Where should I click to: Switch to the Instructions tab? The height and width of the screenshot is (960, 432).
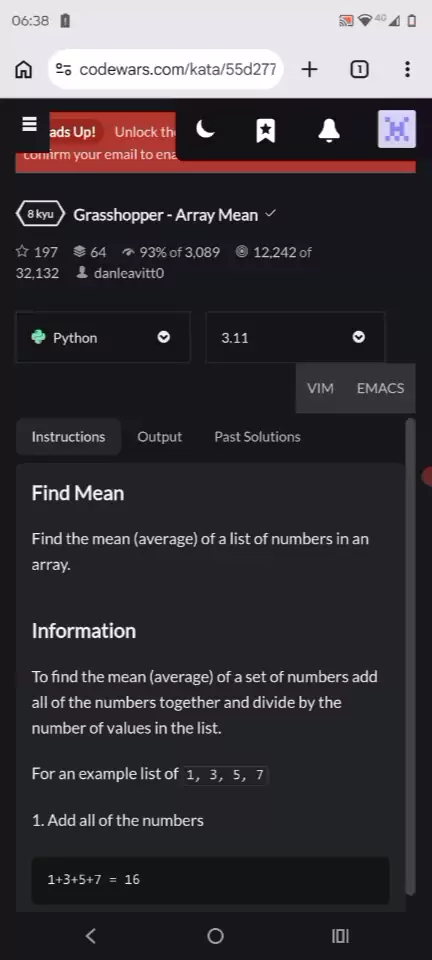click(x=69, y=437)
